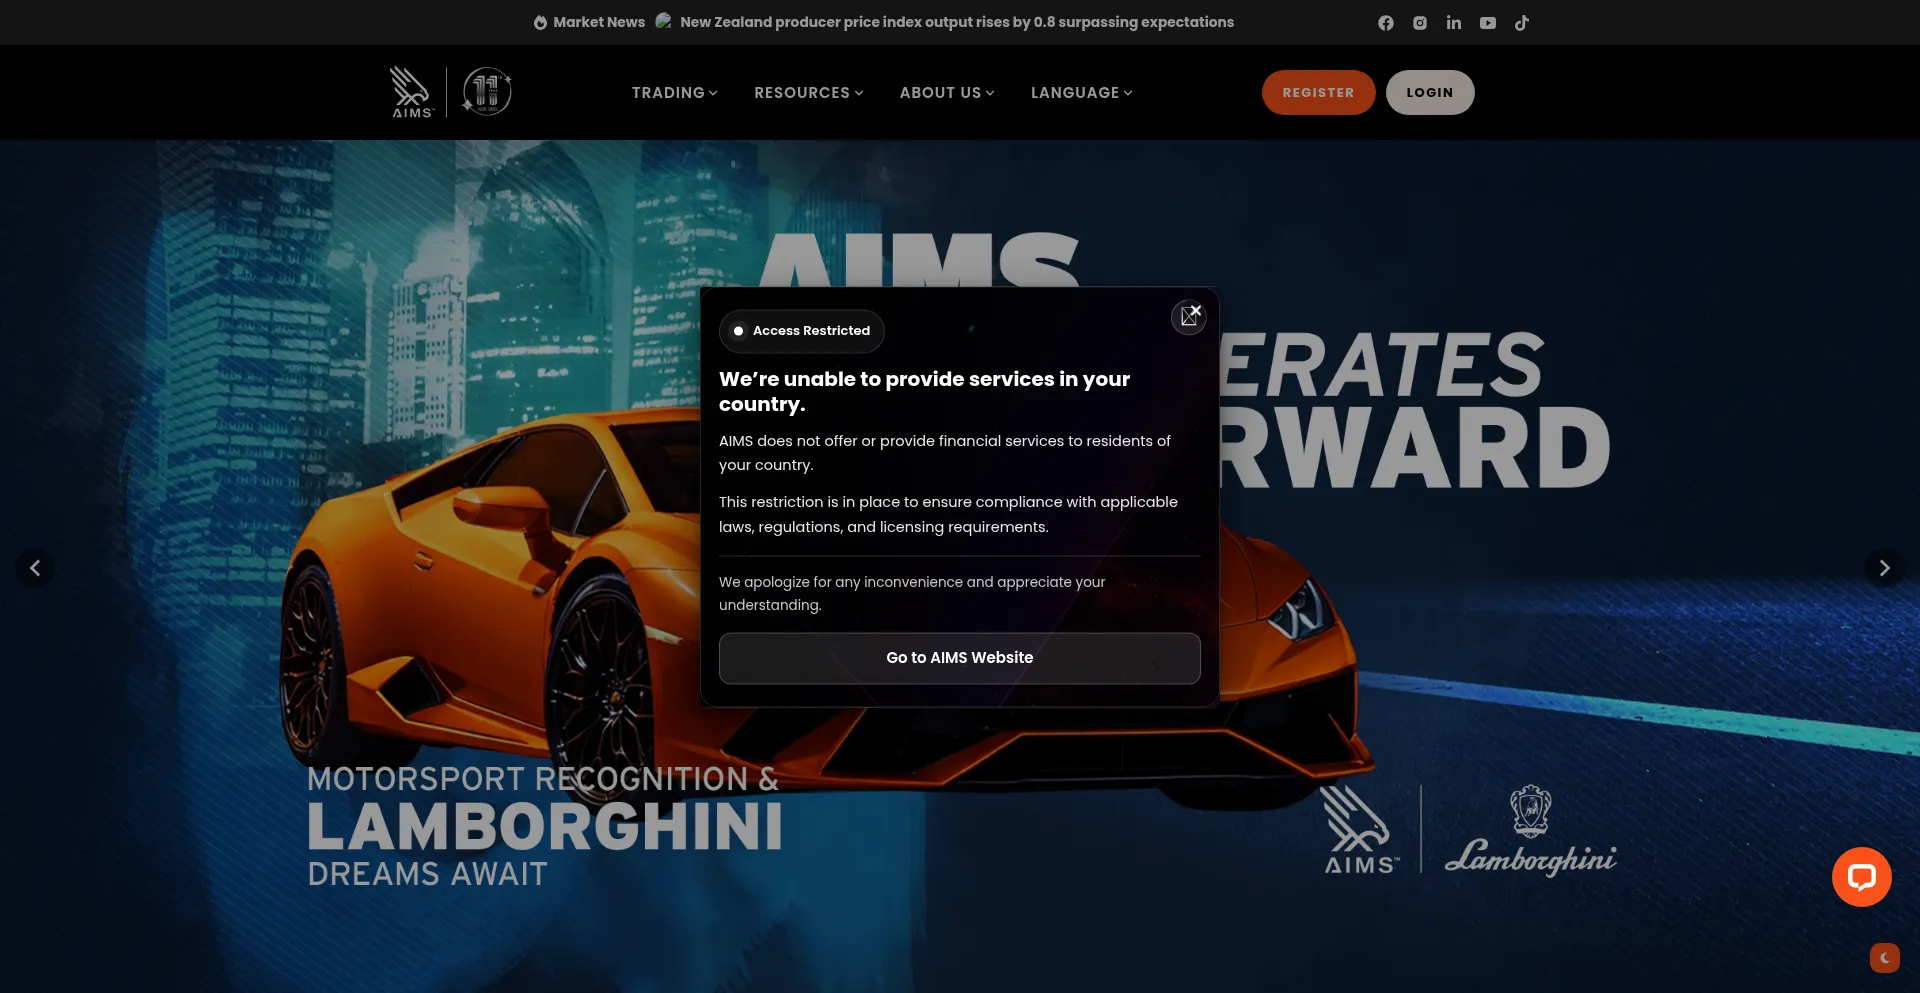Click the 'LAMBORGHINI' banner heading
The height and width of the screenshot is (993, 1920).
545,827
